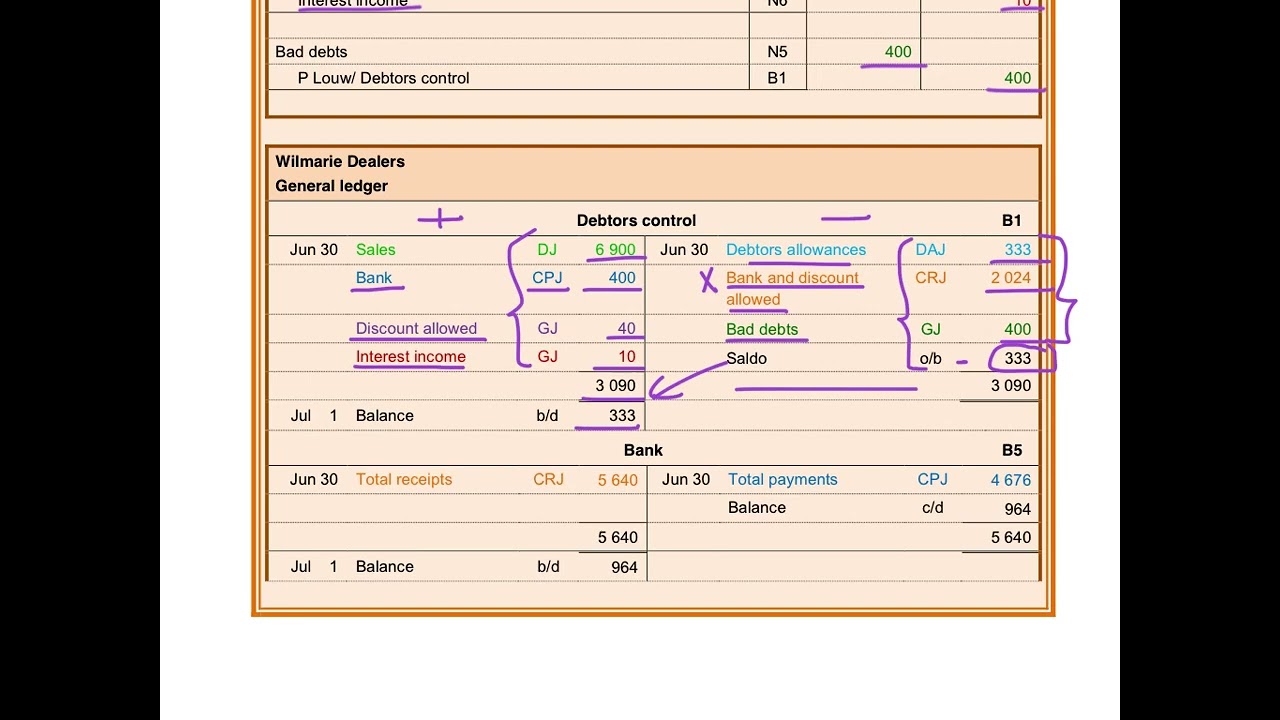Select Interest income in Debtors control ledger
This screenshot has height=720, width=1280.
(411, 356)
